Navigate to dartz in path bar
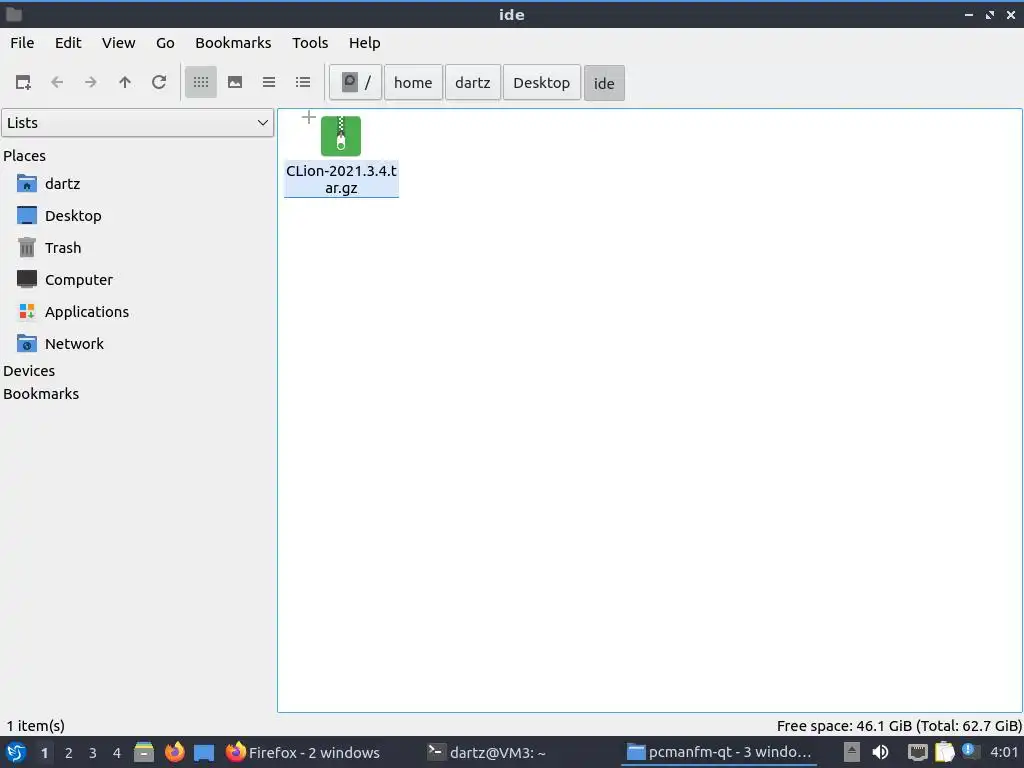This screenshot has height=768, width=1024. click(473, 82)
